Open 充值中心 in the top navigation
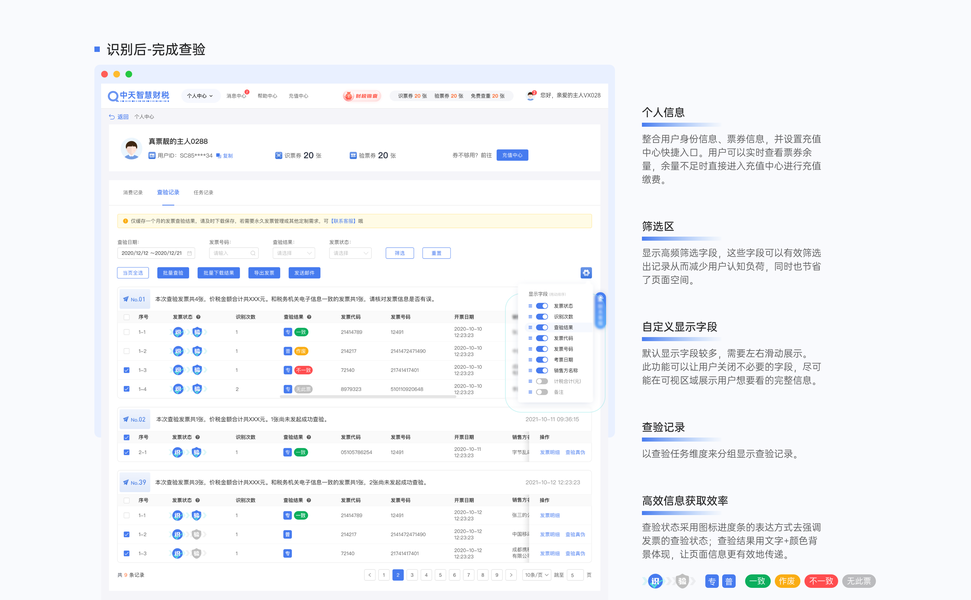 click(298, 96)
